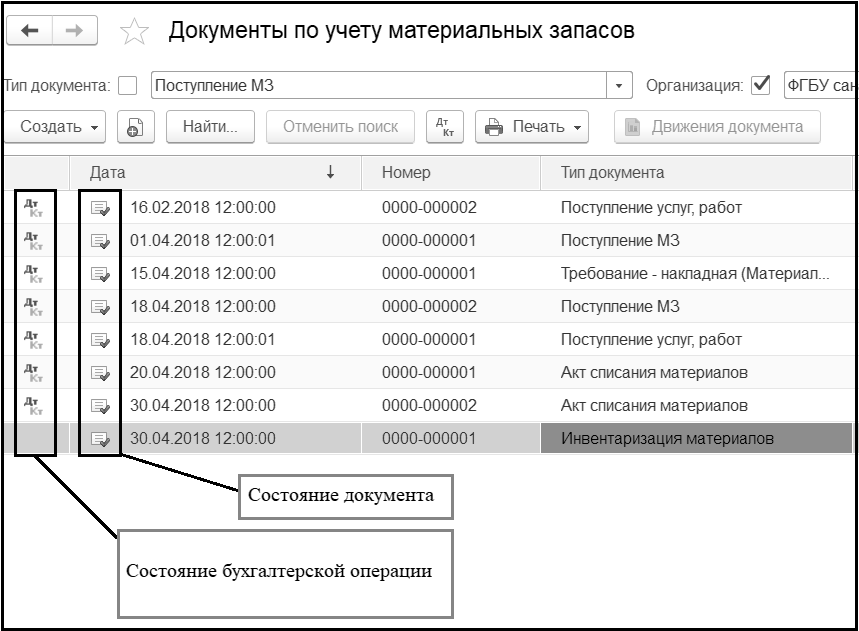Viewport: 859px width, 631px height.
Task: Click document state icon for 15.04.2018 row
Action: click(100, 274)
